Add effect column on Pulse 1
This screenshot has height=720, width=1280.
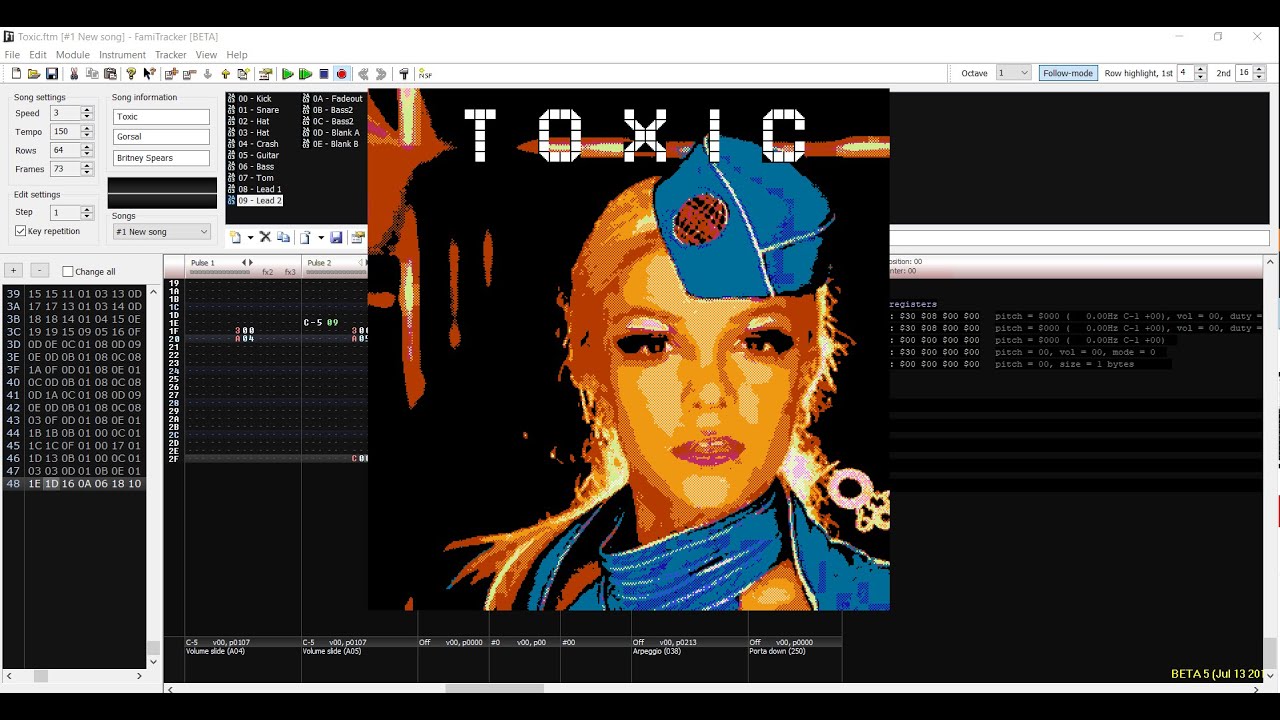pos(250,262)
